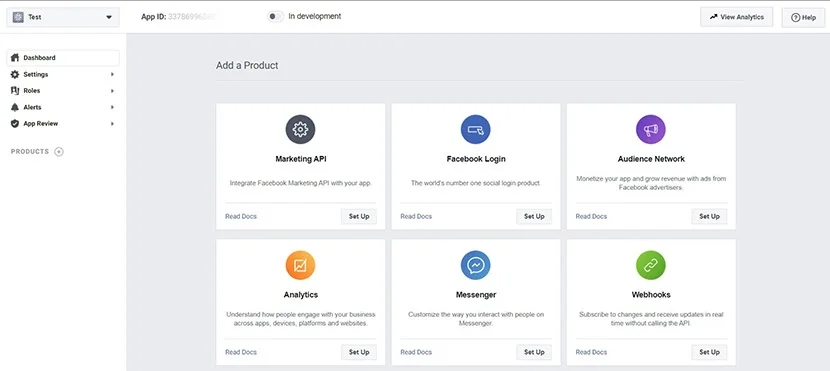Viewport: 830px width, 371px height.
Task: Click the blue Messenger icon
Action: [x=475, y=265]
